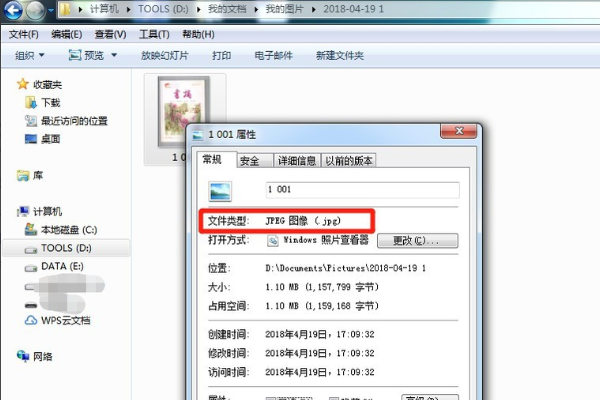Screen dimensions: 600x400
Task: Open the 以前的版本 tab
Action: tap(349, 161)
